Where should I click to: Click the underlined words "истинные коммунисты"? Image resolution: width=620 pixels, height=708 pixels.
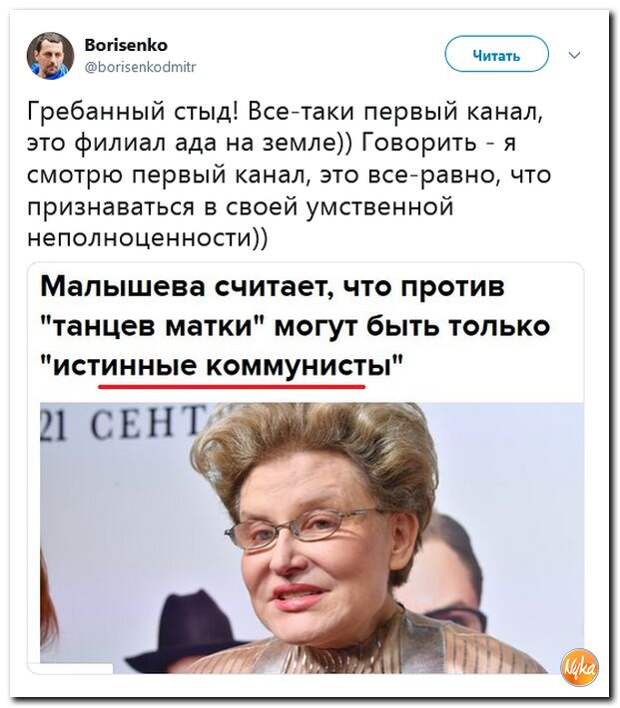(x=222, y=365)
